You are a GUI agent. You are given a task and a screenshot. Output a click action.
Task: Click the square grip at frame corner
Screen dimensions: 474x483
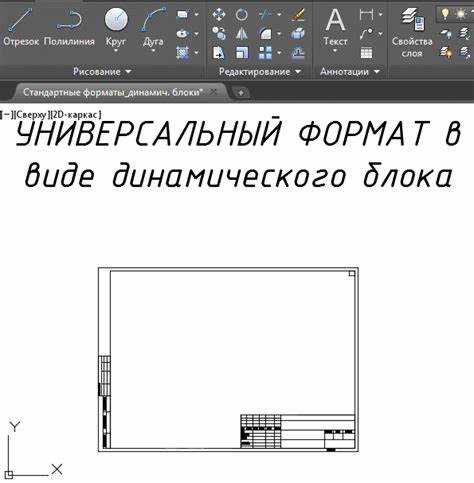pyautogui.click(x=352, y=274)
